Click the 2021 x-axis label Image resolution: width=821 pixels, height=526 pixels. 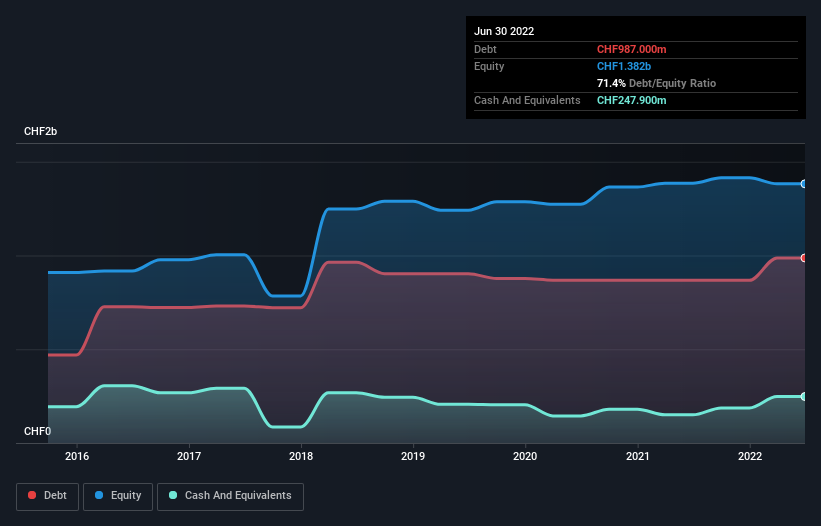[638, 456]
